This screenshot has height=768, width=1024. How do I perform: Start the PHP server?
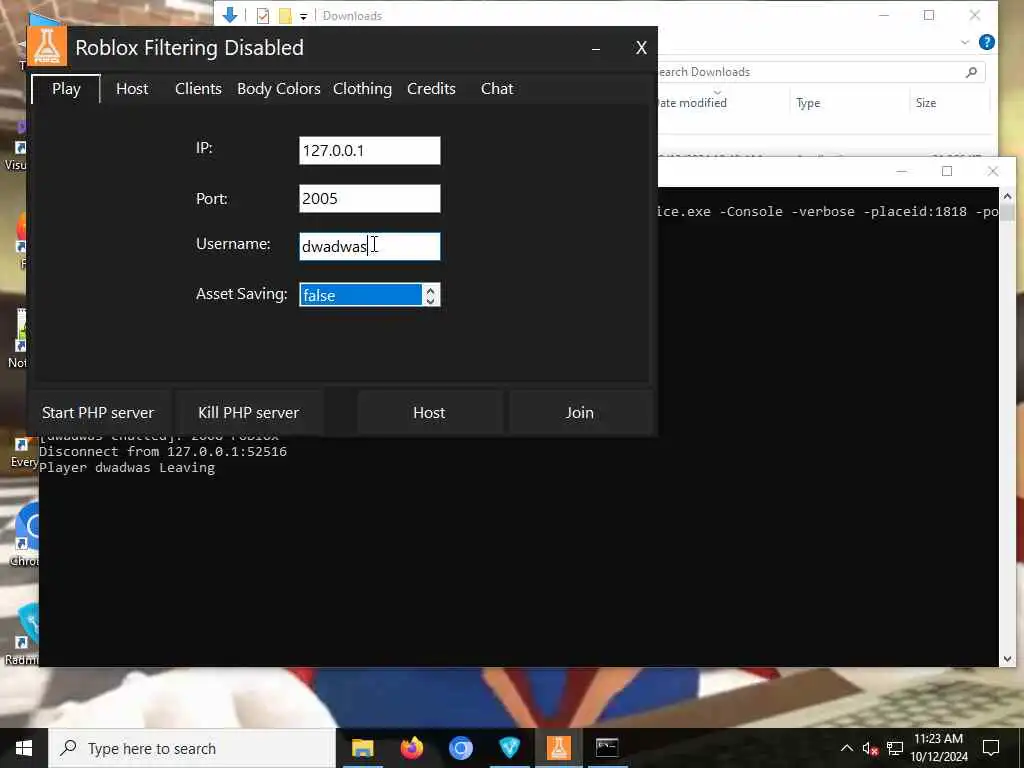[98, 413]
